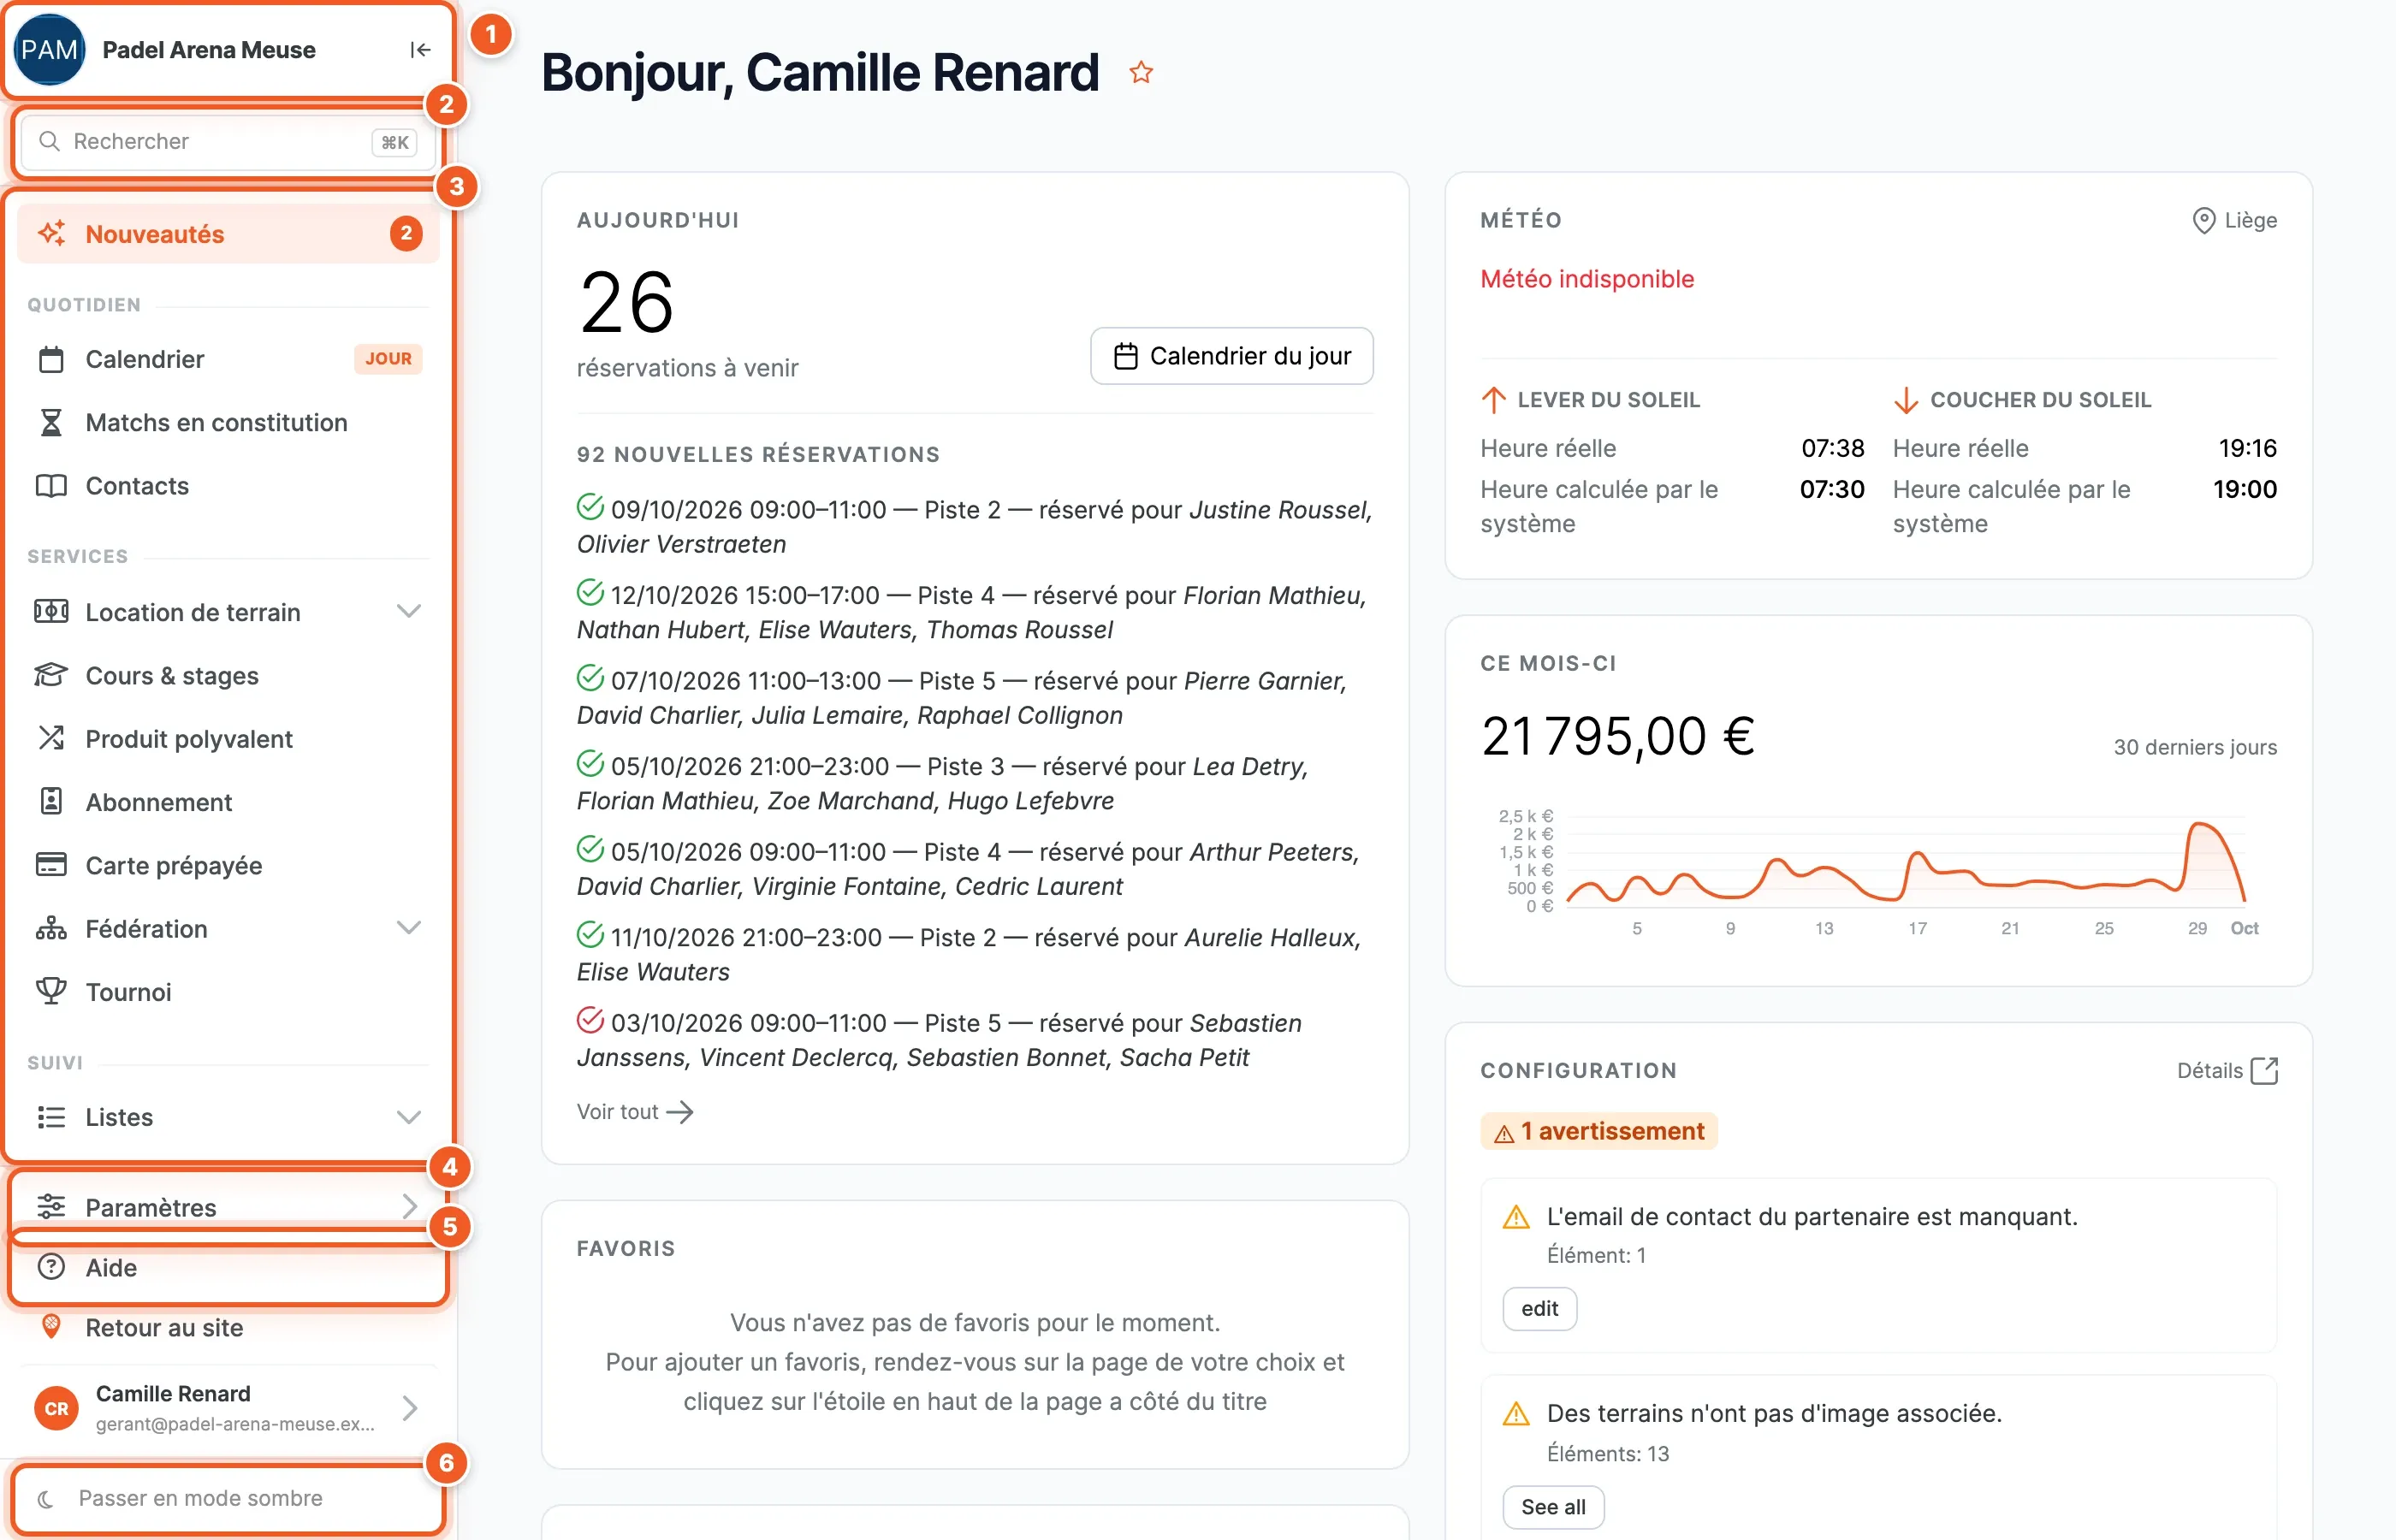The image size is (2396, 1540).
Task: Collapse the sidebar with the arrow icon
Action: coord(420,50)
